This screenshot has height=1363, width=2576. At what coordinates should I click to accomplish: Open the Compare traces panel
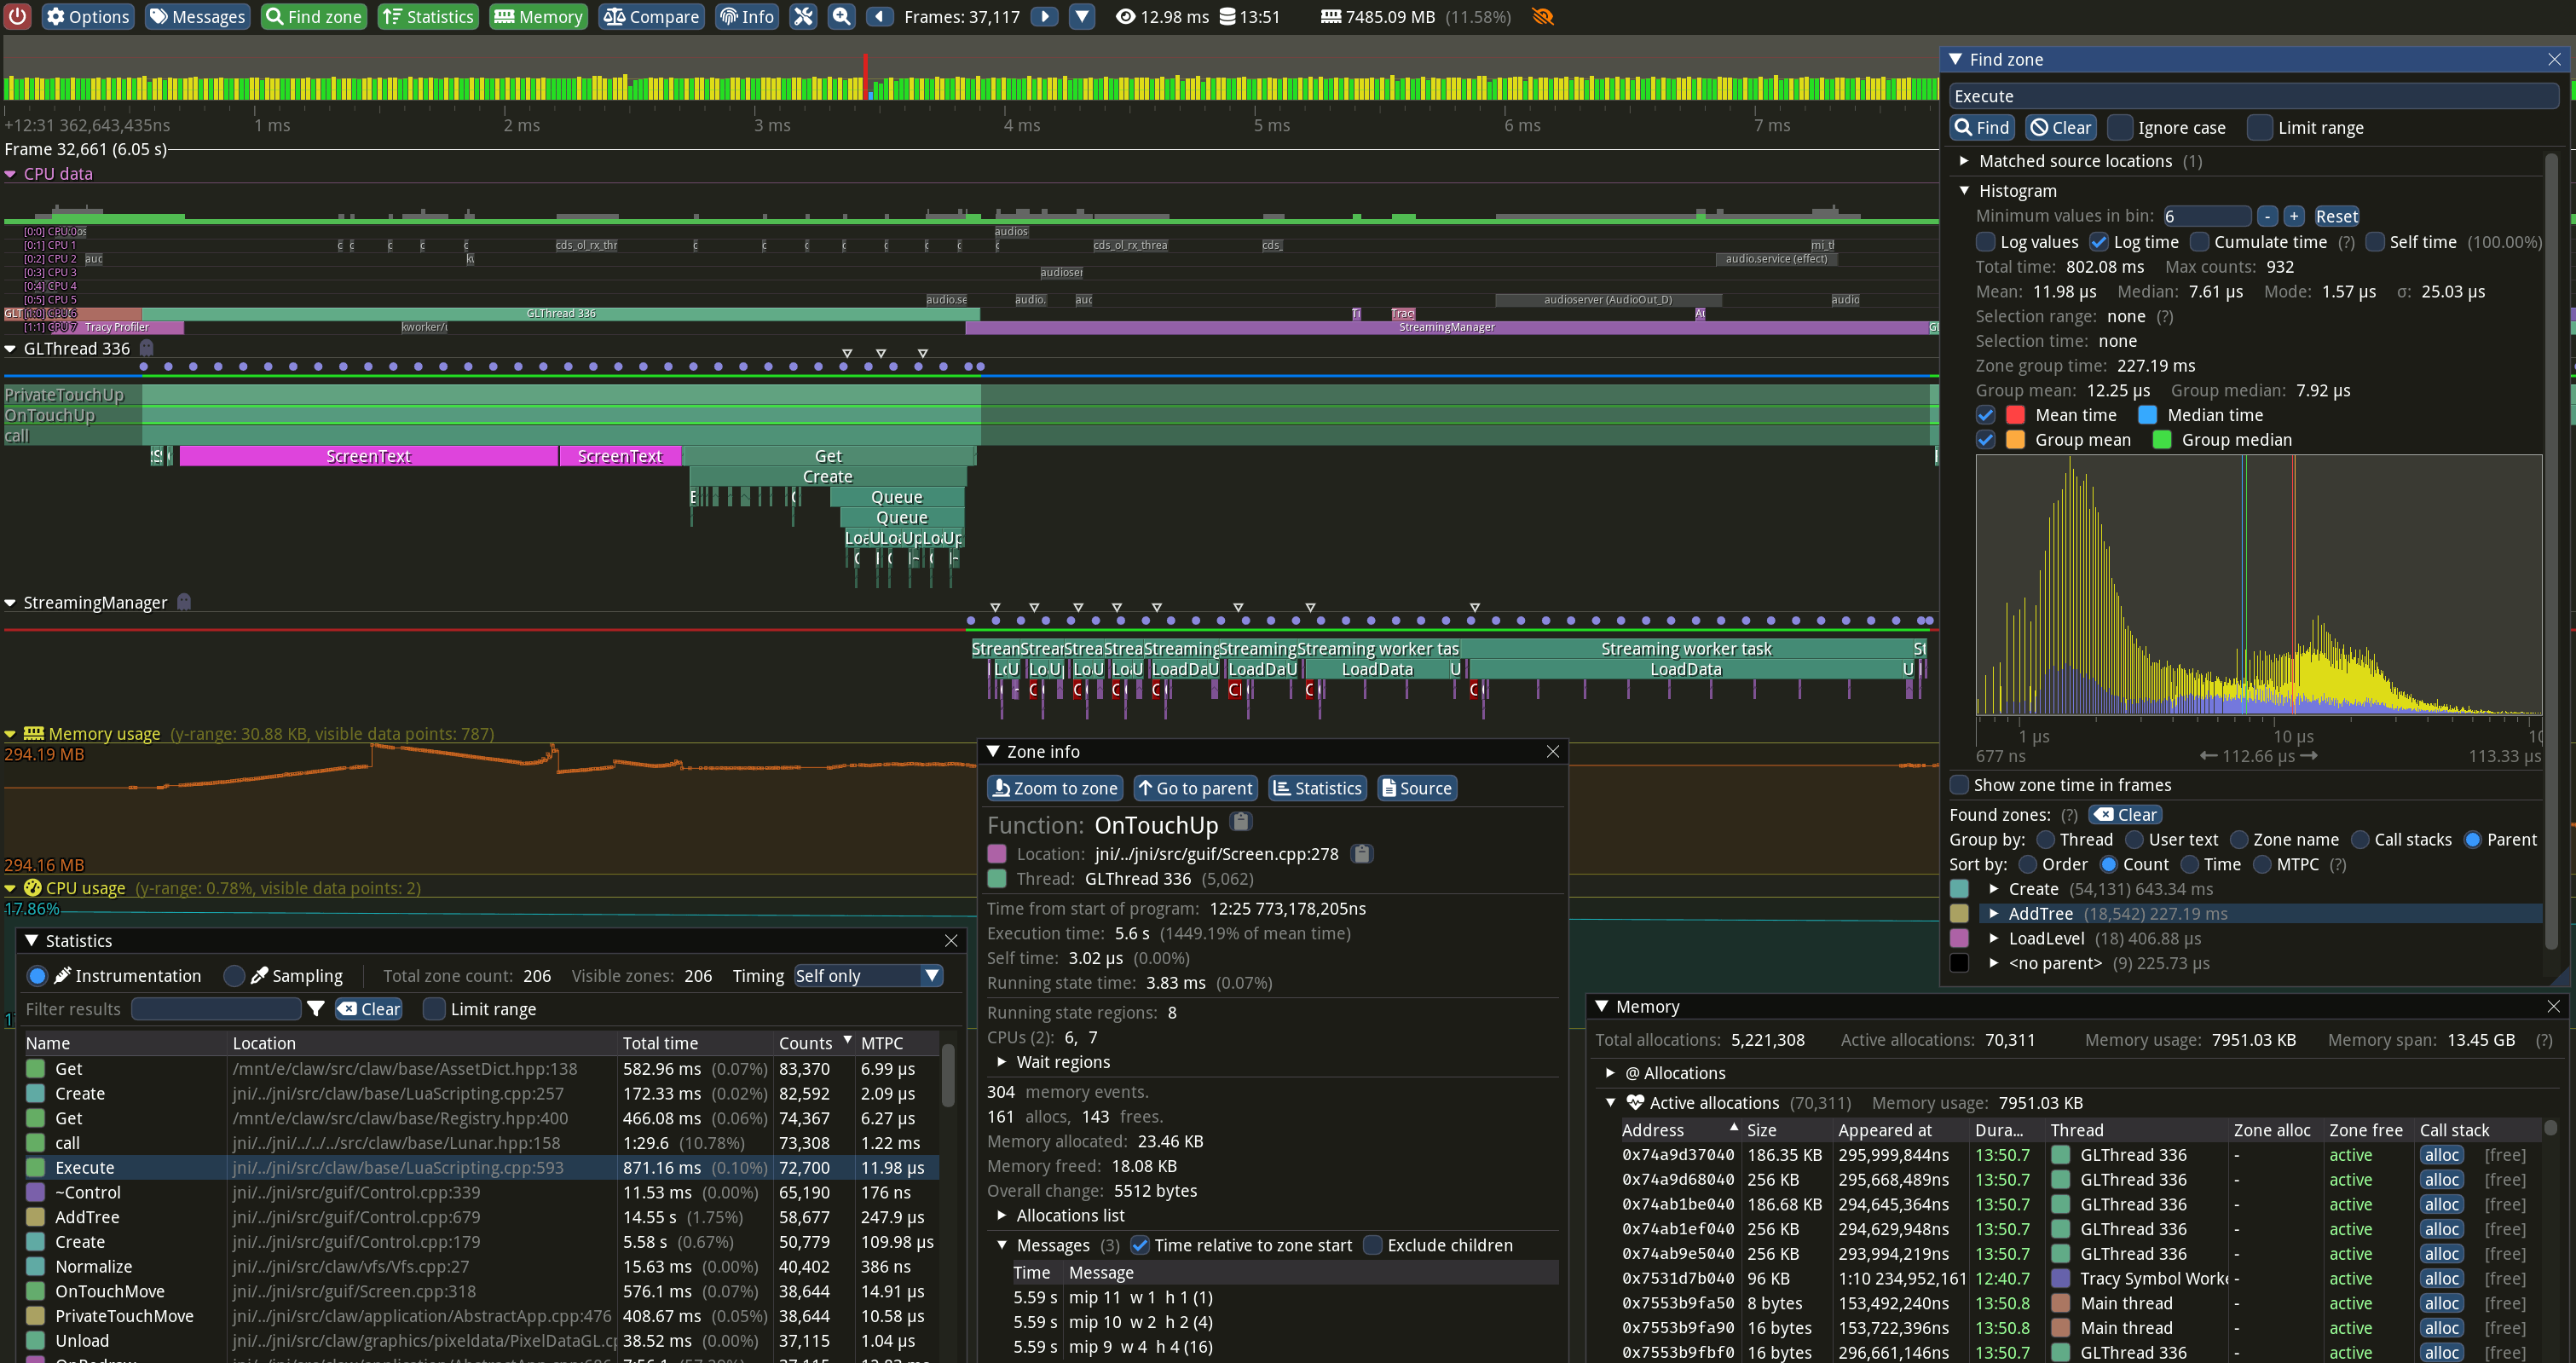(651, 16)
